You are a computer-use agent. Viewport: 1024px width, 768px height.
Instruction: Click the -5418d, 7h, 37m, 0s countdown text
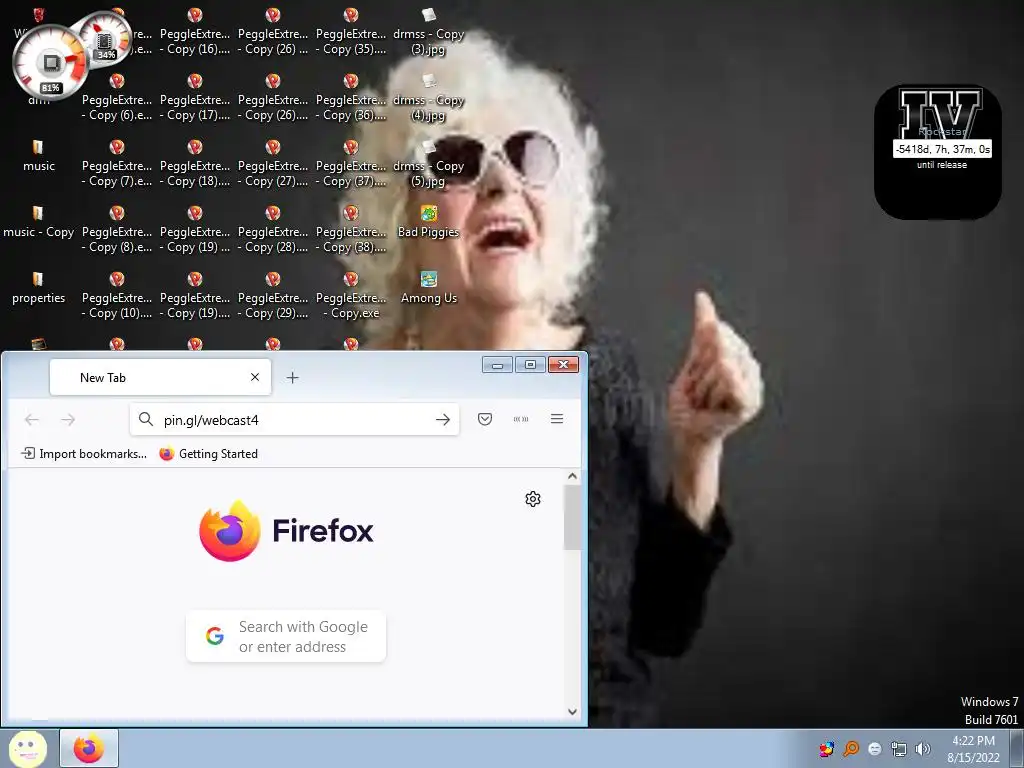coord(942,149)
